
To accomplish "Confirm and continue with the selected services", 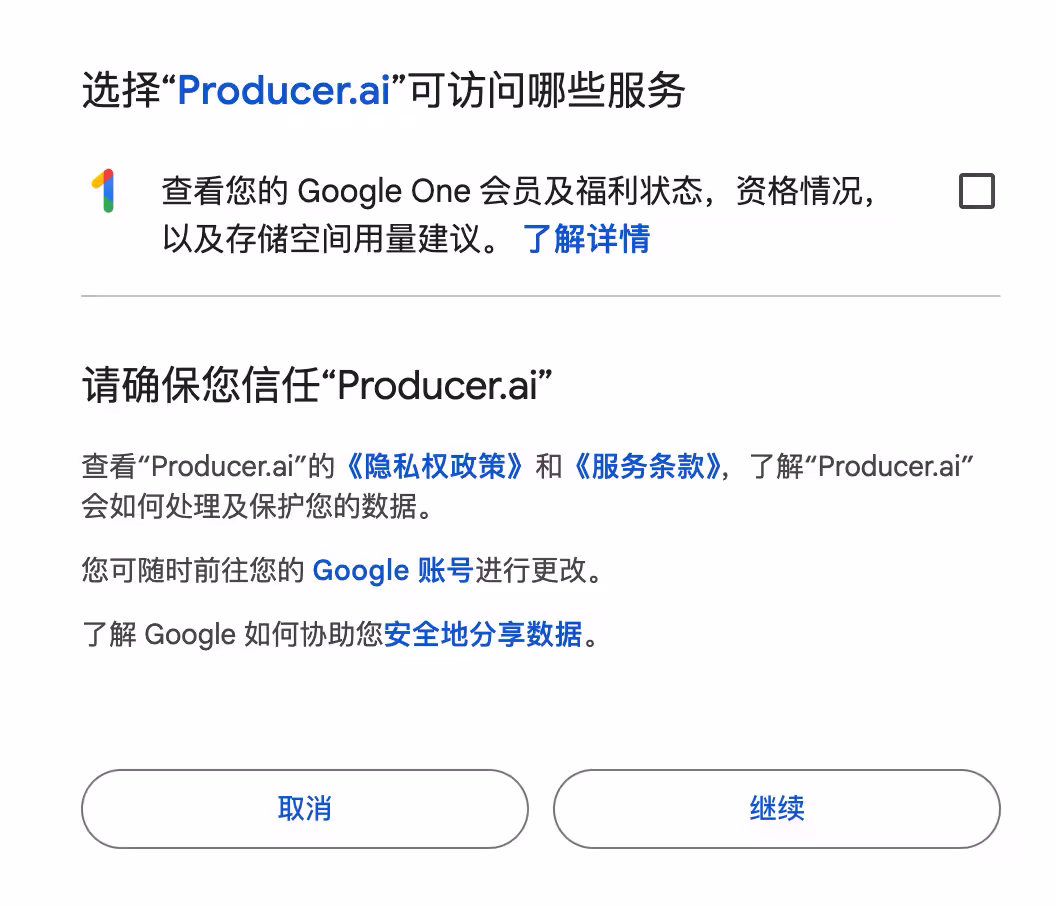I will tap(776, 809).
